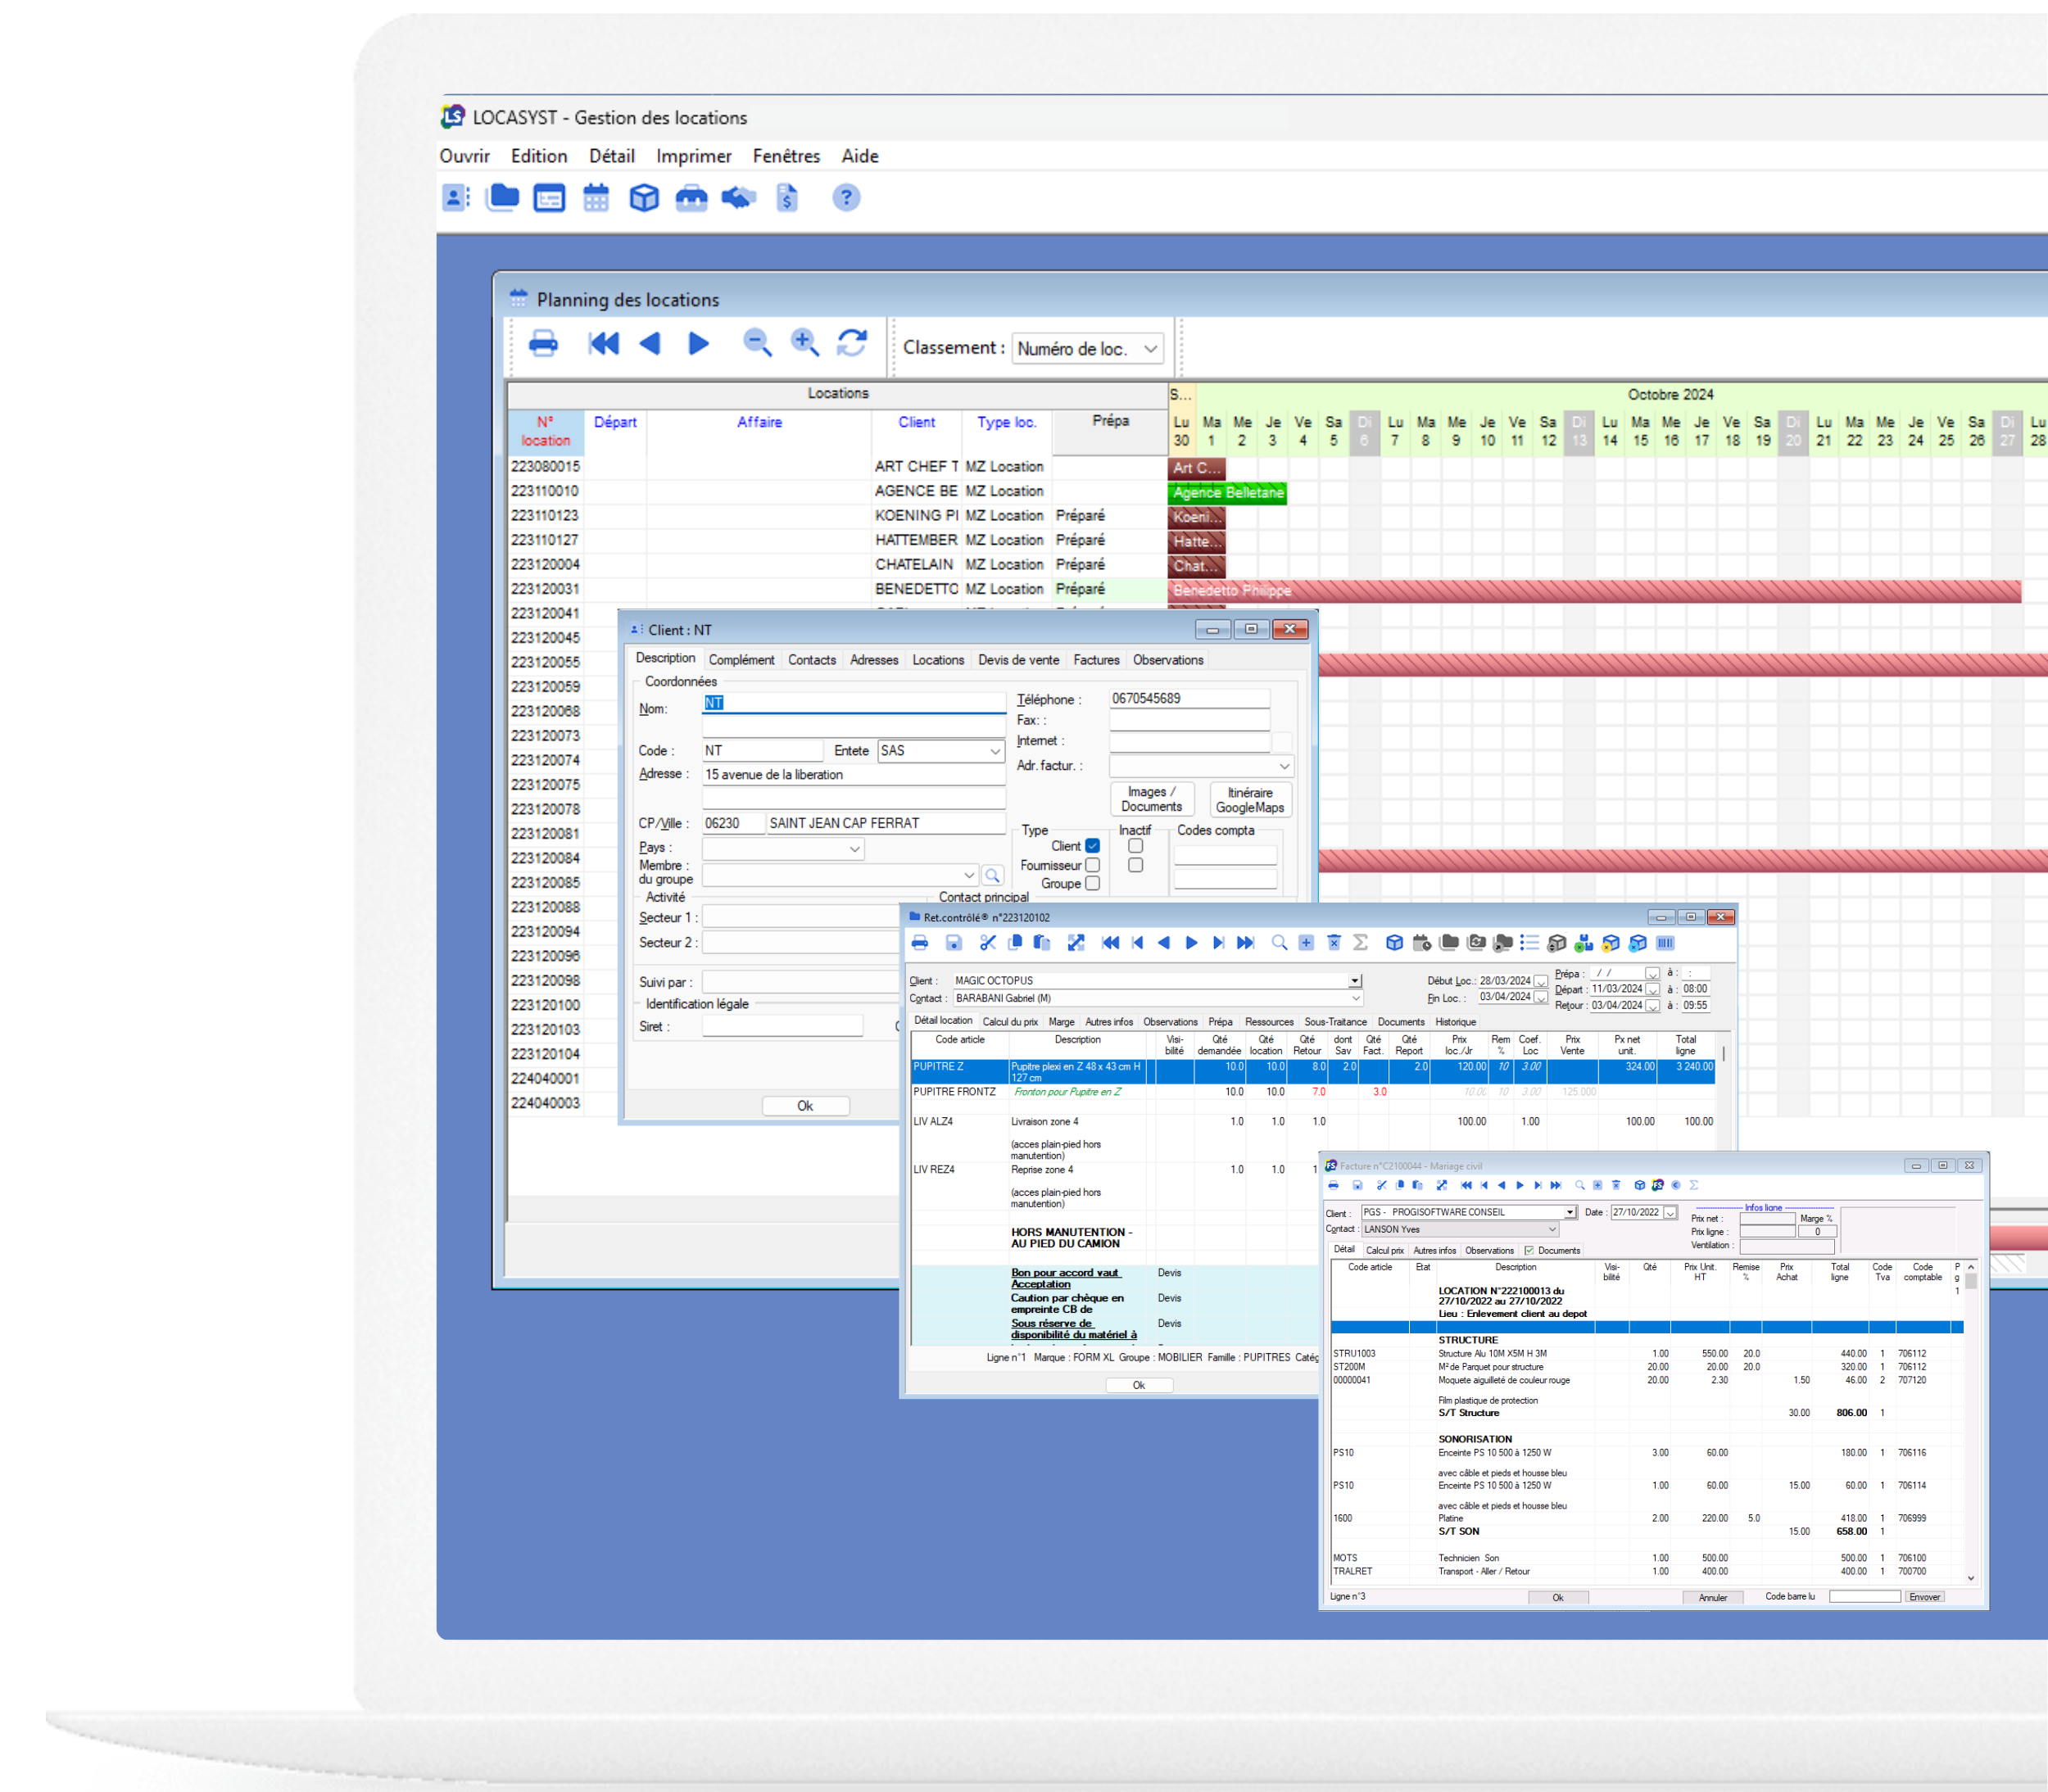2048x1792 pixels.
Task: Zoom out the planning view
Action: [x=757, y=344]
